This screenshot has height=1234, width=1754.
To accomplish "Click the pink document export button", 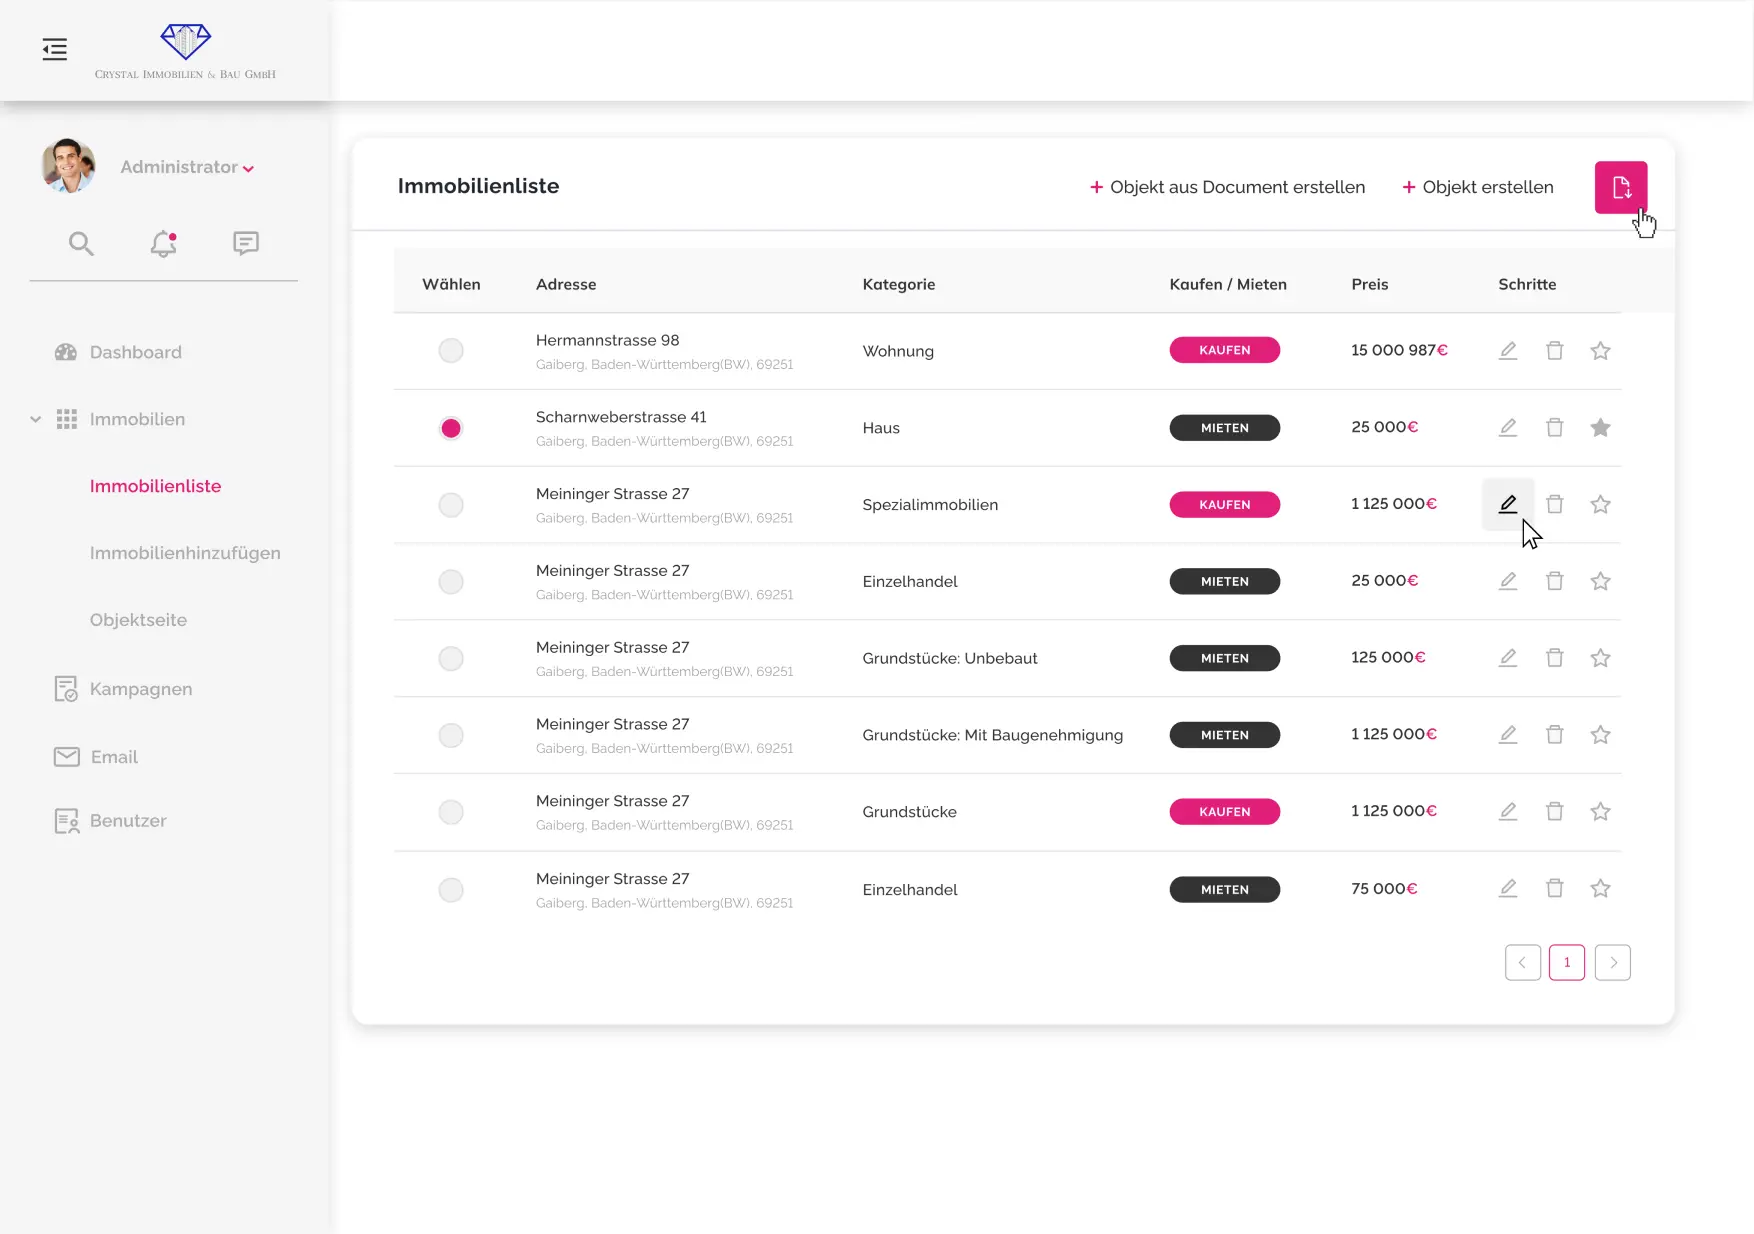I will [x=1620, y=187].
